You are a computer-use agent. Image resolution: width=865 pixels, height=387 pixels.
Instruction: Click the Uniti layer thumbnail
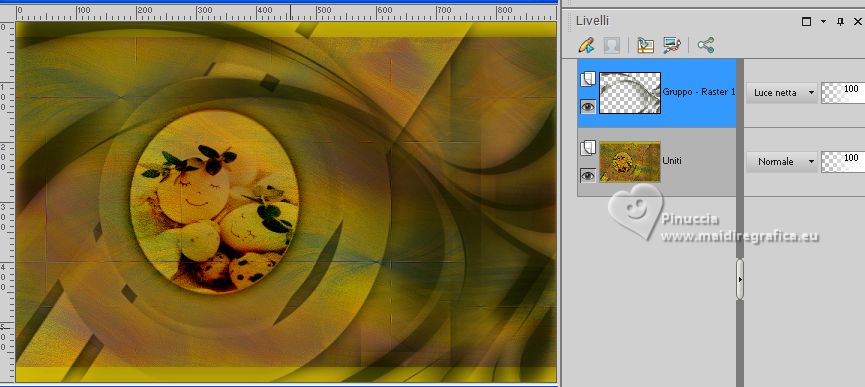(x=630, y=162)
